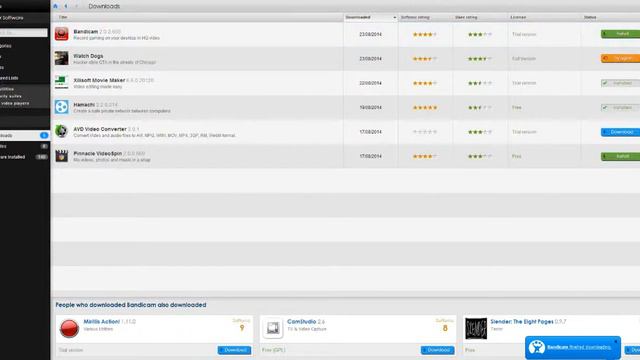Click Softonic rating stars for Watch Dogs
The width and height of the screenshot is (640, 360).
click(x=424, y=59)
